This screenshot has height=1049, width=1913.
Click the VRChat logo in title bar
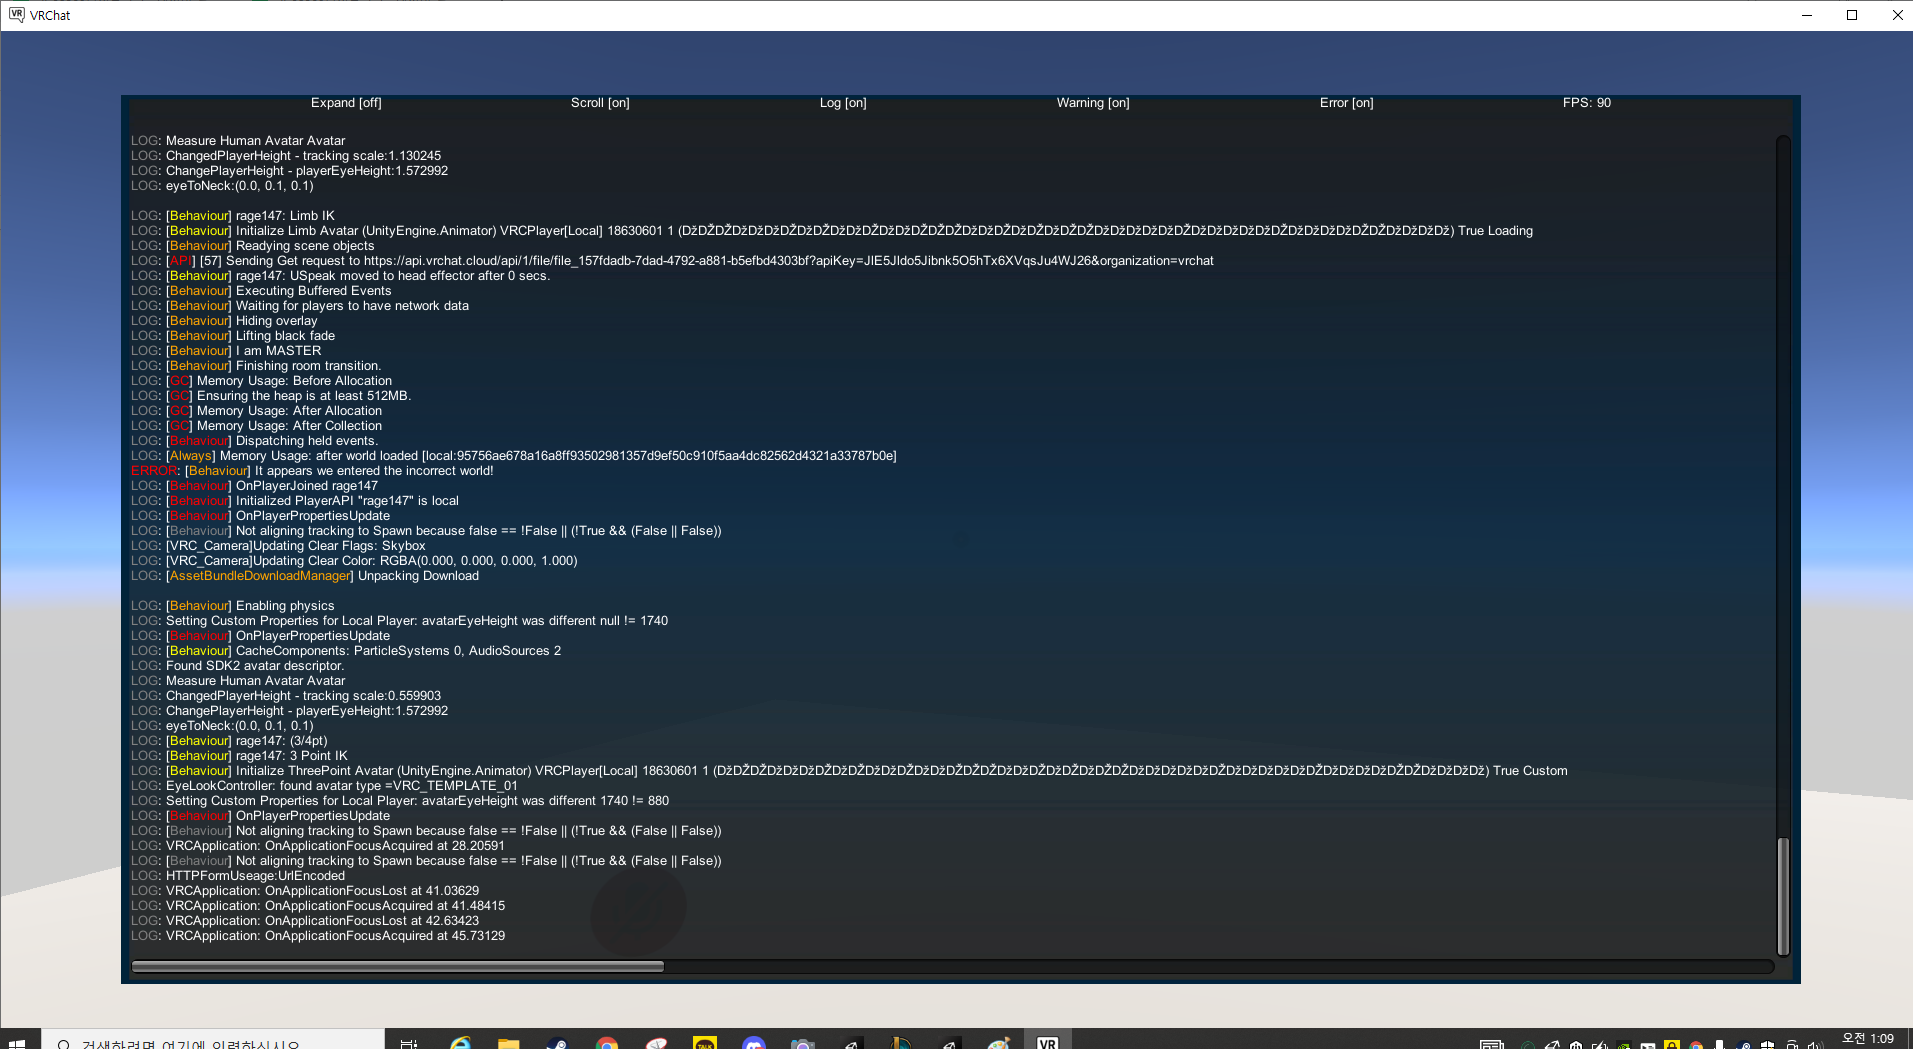(x=16, y=15)
